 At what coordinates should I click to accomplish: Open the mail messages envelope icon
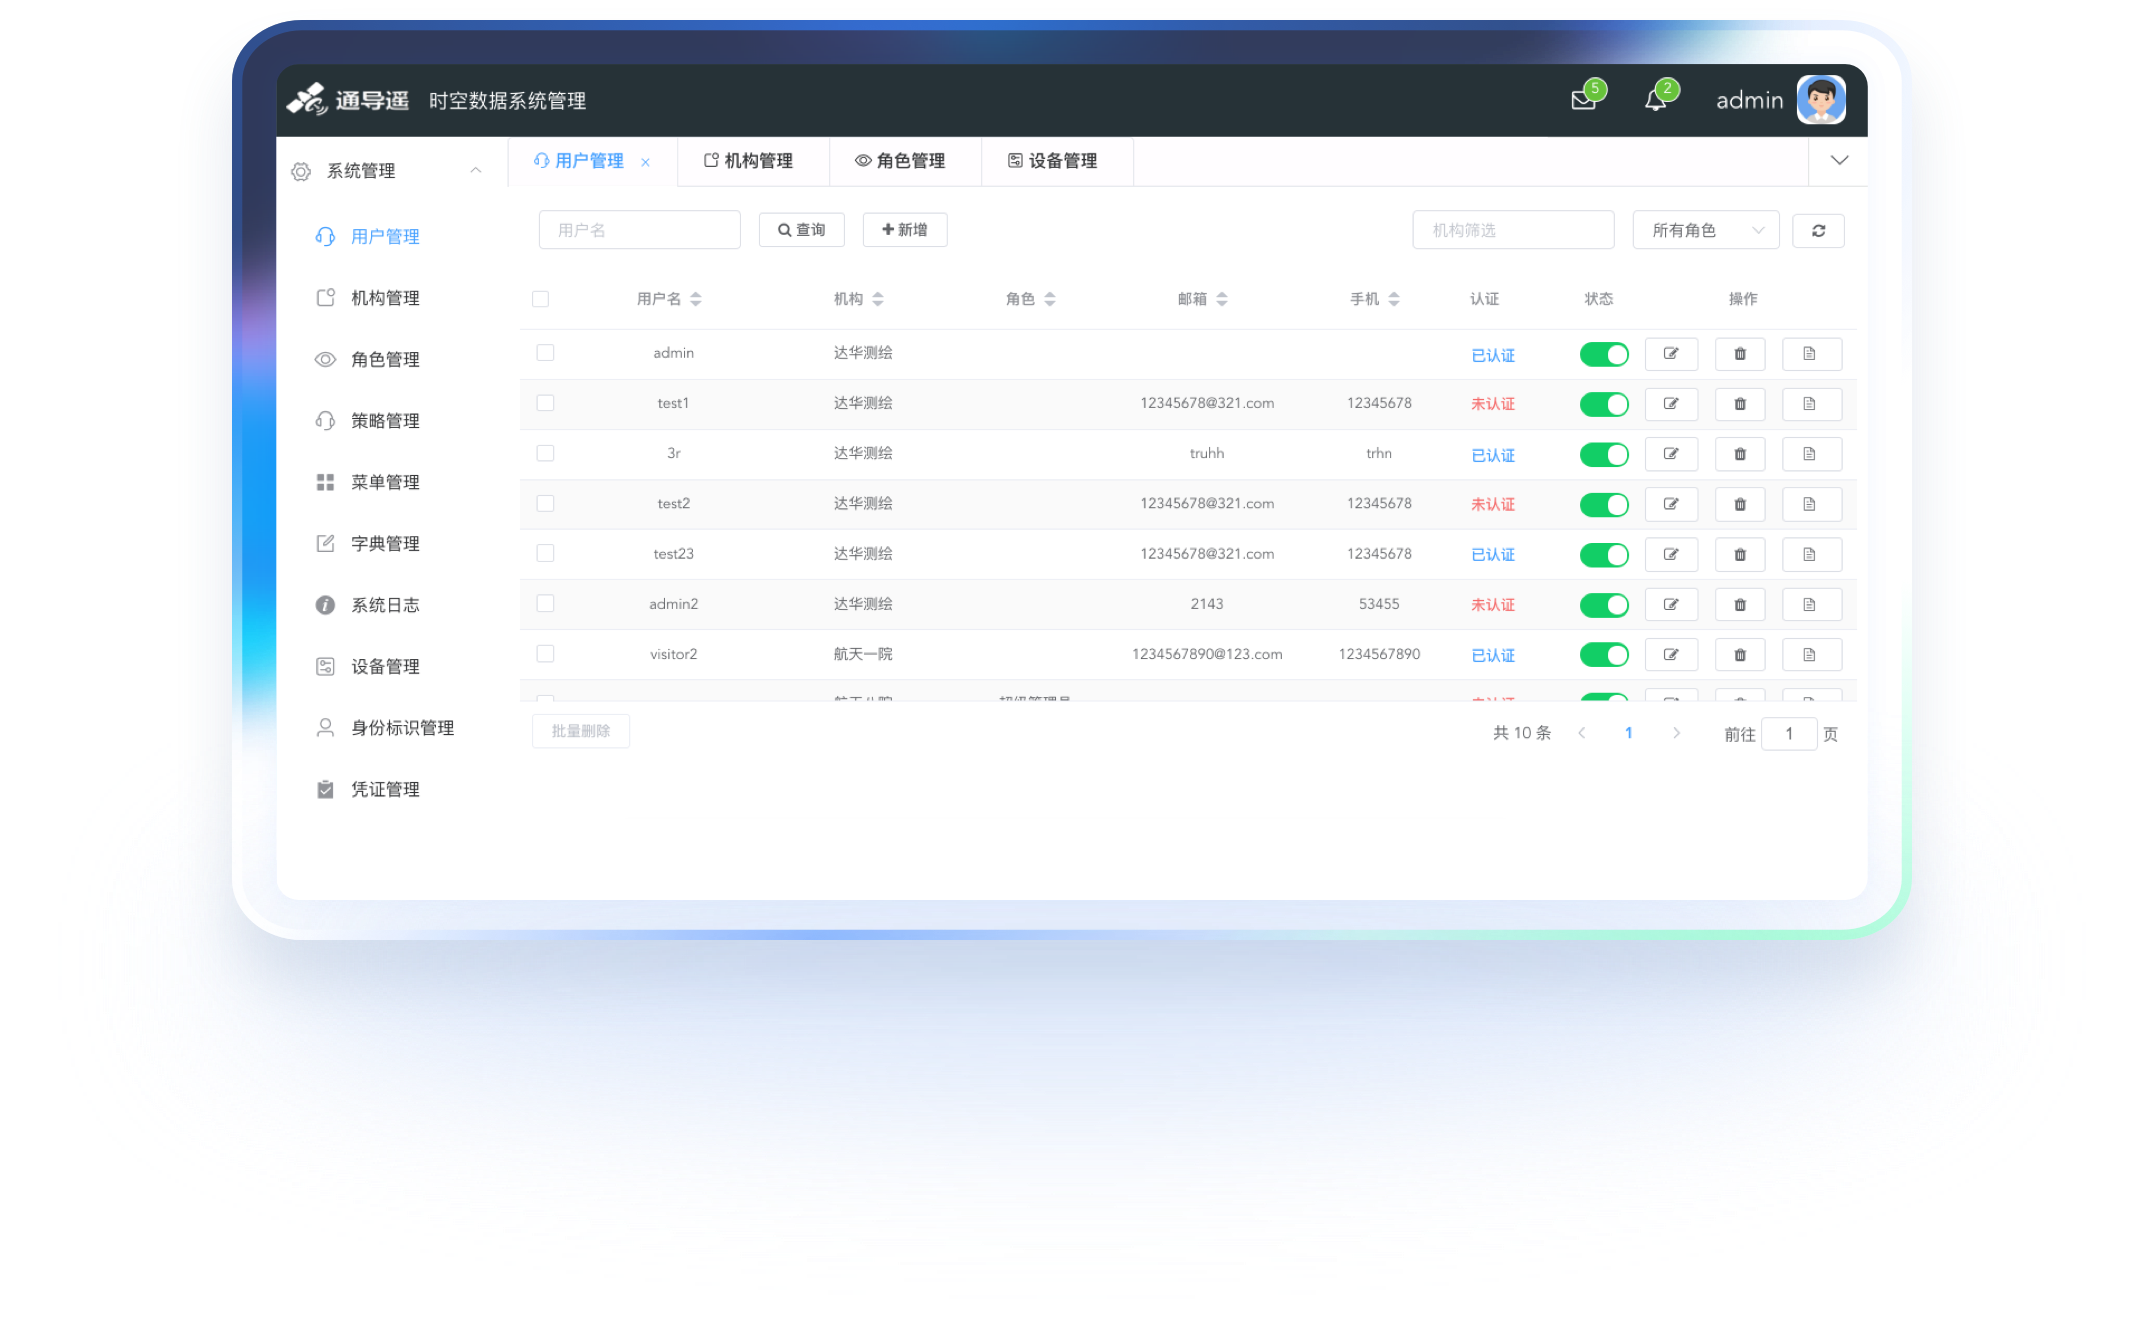1583,100
